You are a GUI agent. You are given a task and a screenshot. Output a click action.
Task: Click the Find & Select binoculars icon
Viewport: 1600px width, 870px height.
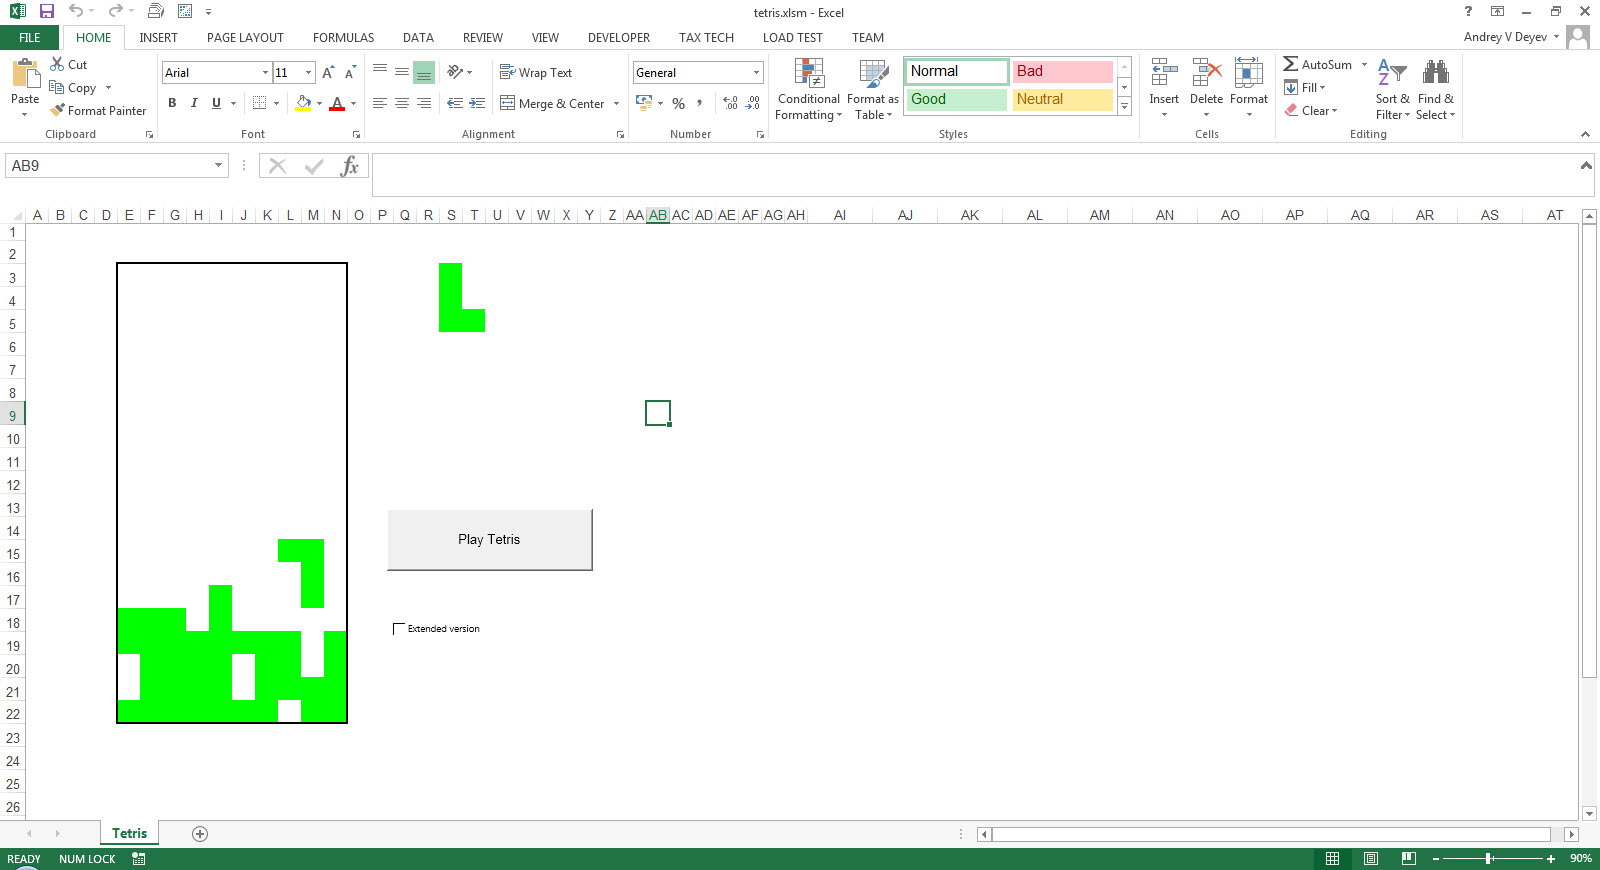1436,72
